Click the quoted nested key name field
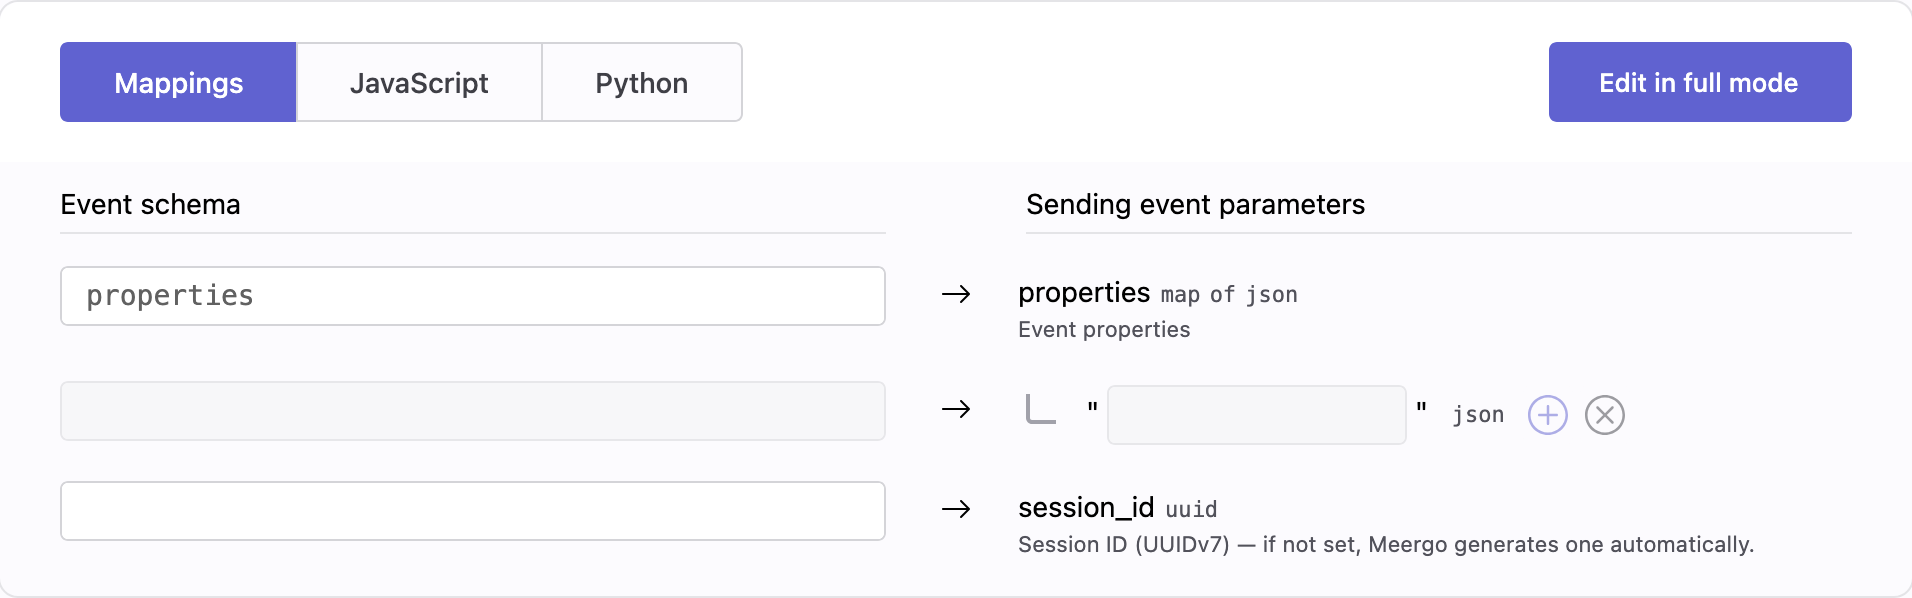Screen dimensions: 1912x598 [x=1255, y=414]
